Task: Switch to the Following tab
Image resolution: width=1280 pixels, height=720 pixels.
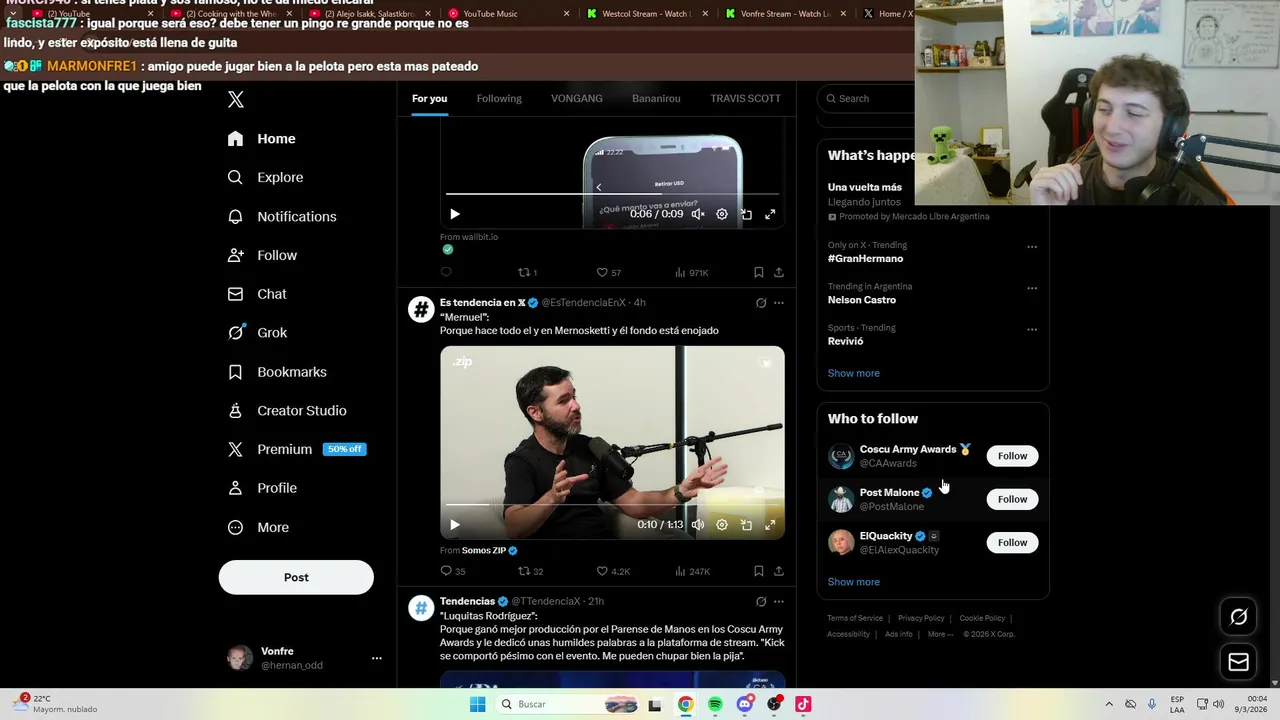Action: click(499, 98)
